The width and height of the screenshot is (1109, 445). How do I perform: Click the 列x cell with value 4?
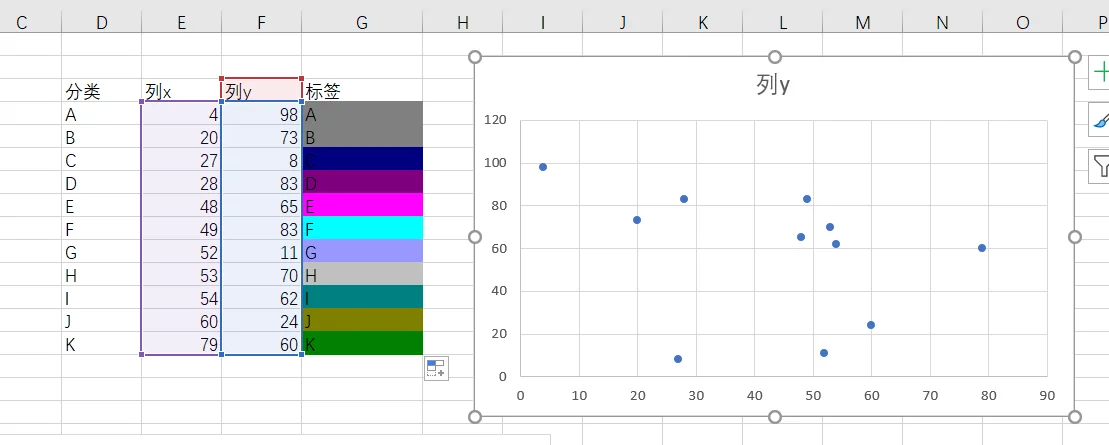point(181,113)
